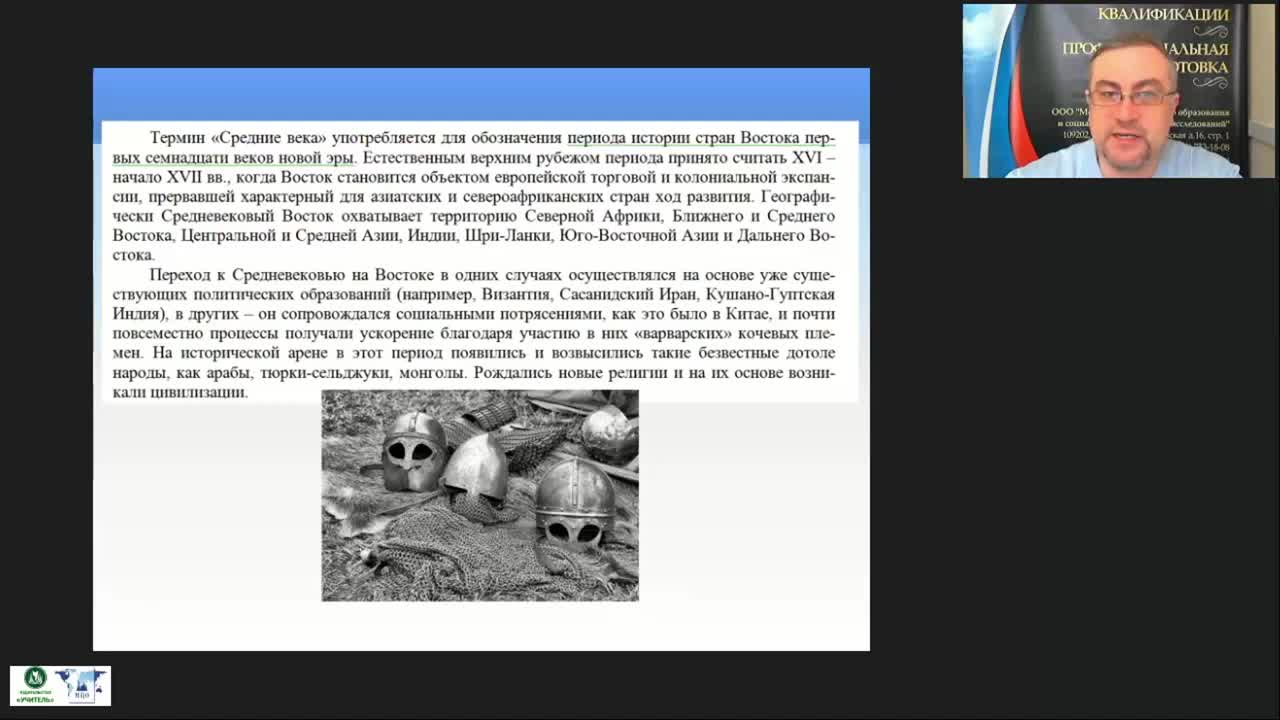Click the words 'Сасанидский Иран'
The width and height of the screenshot is (1280, 720).
[628, 295]
